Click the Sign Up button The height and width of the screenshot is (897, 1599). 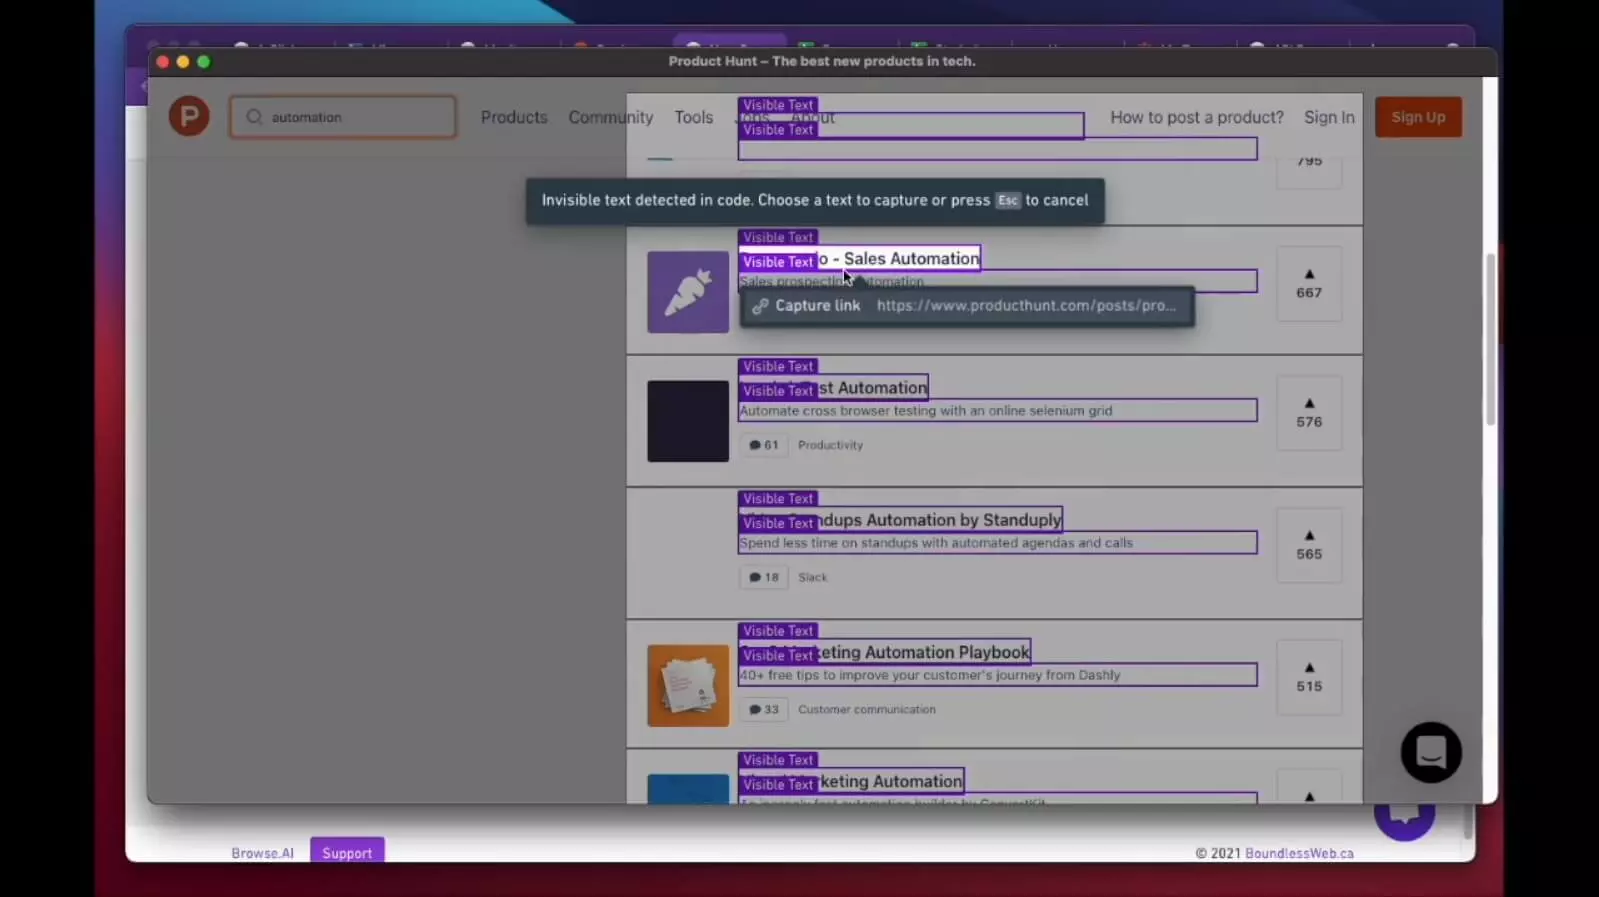(x=1418, y=117)
